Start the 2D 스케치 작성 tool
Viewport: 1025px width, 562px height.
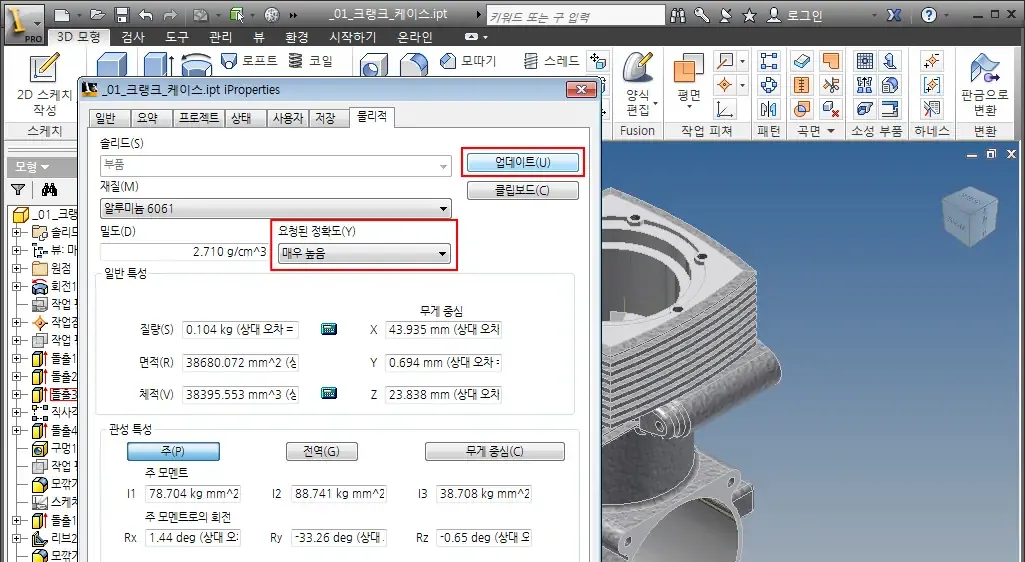tap(44, 85)
